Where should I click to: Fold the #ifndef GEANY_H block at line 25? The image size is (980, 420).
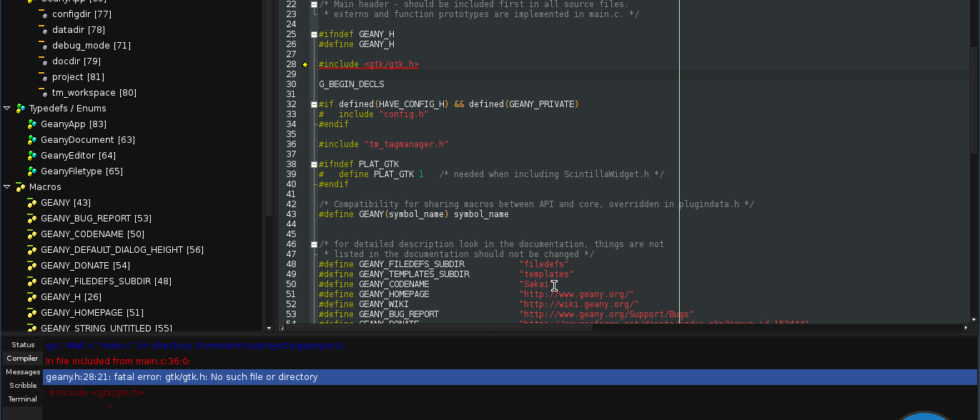tap(313, 34)
